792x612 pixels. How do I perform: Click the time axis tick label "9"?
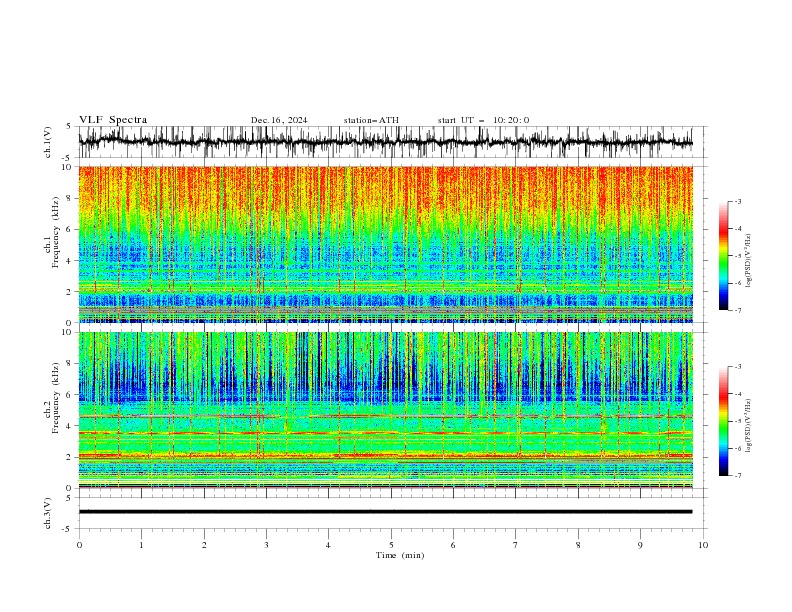[640, 545]
